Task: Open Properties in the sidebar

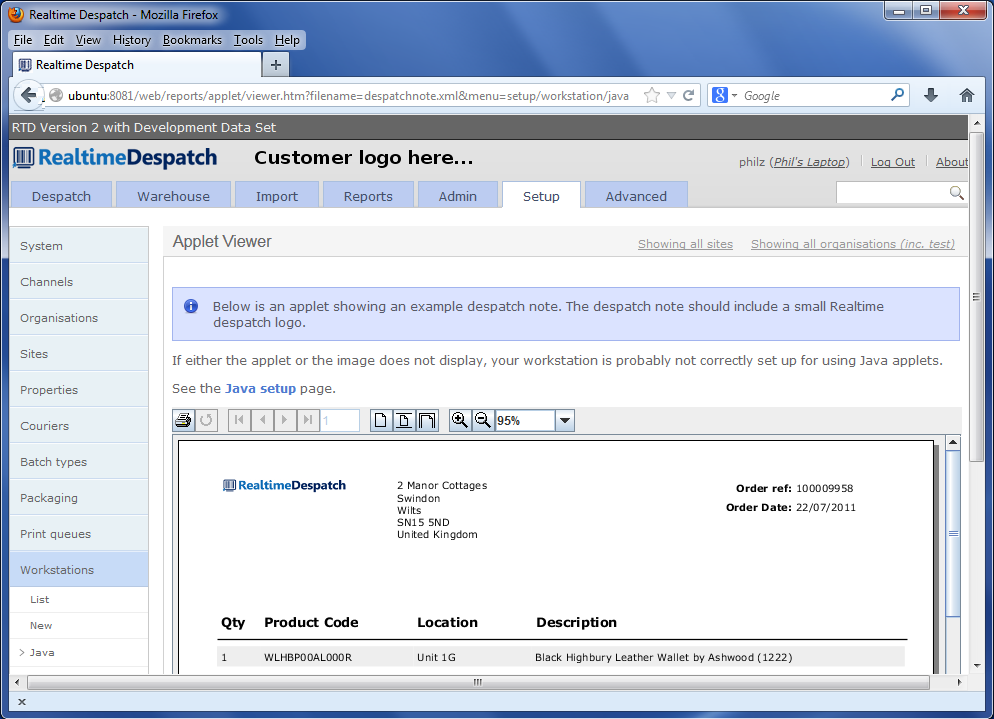Action: [x=79, y=390]
